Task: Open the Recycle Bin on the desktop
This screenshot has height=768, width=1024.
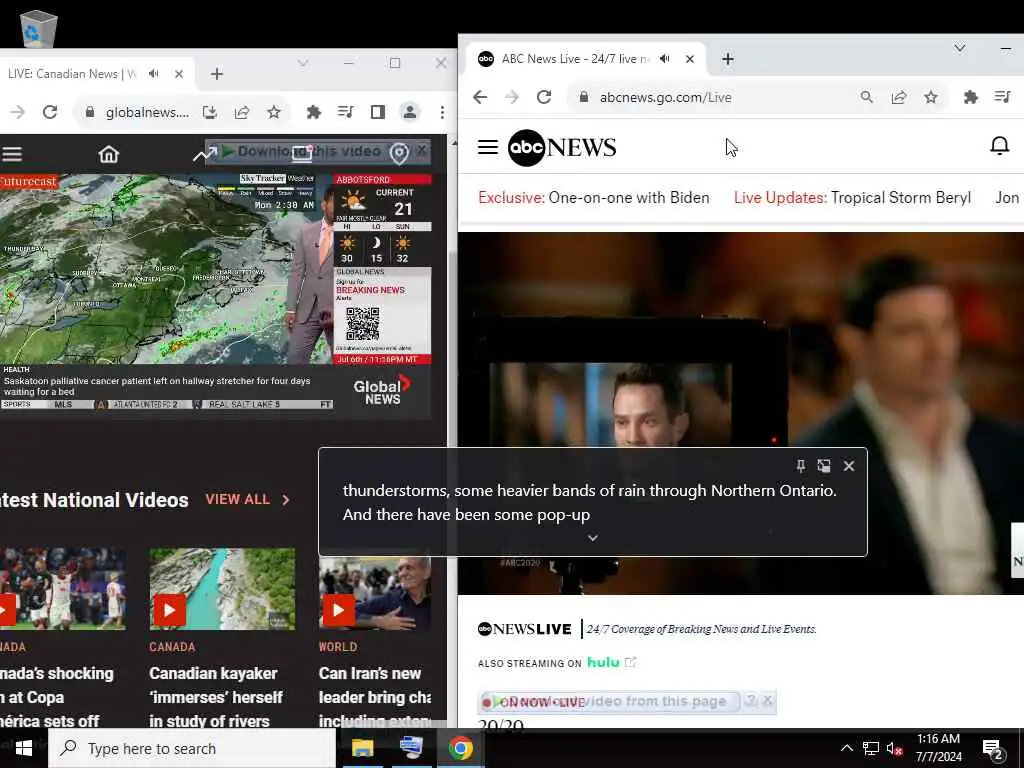Action: pyautogui.click(x=39, y=28)
